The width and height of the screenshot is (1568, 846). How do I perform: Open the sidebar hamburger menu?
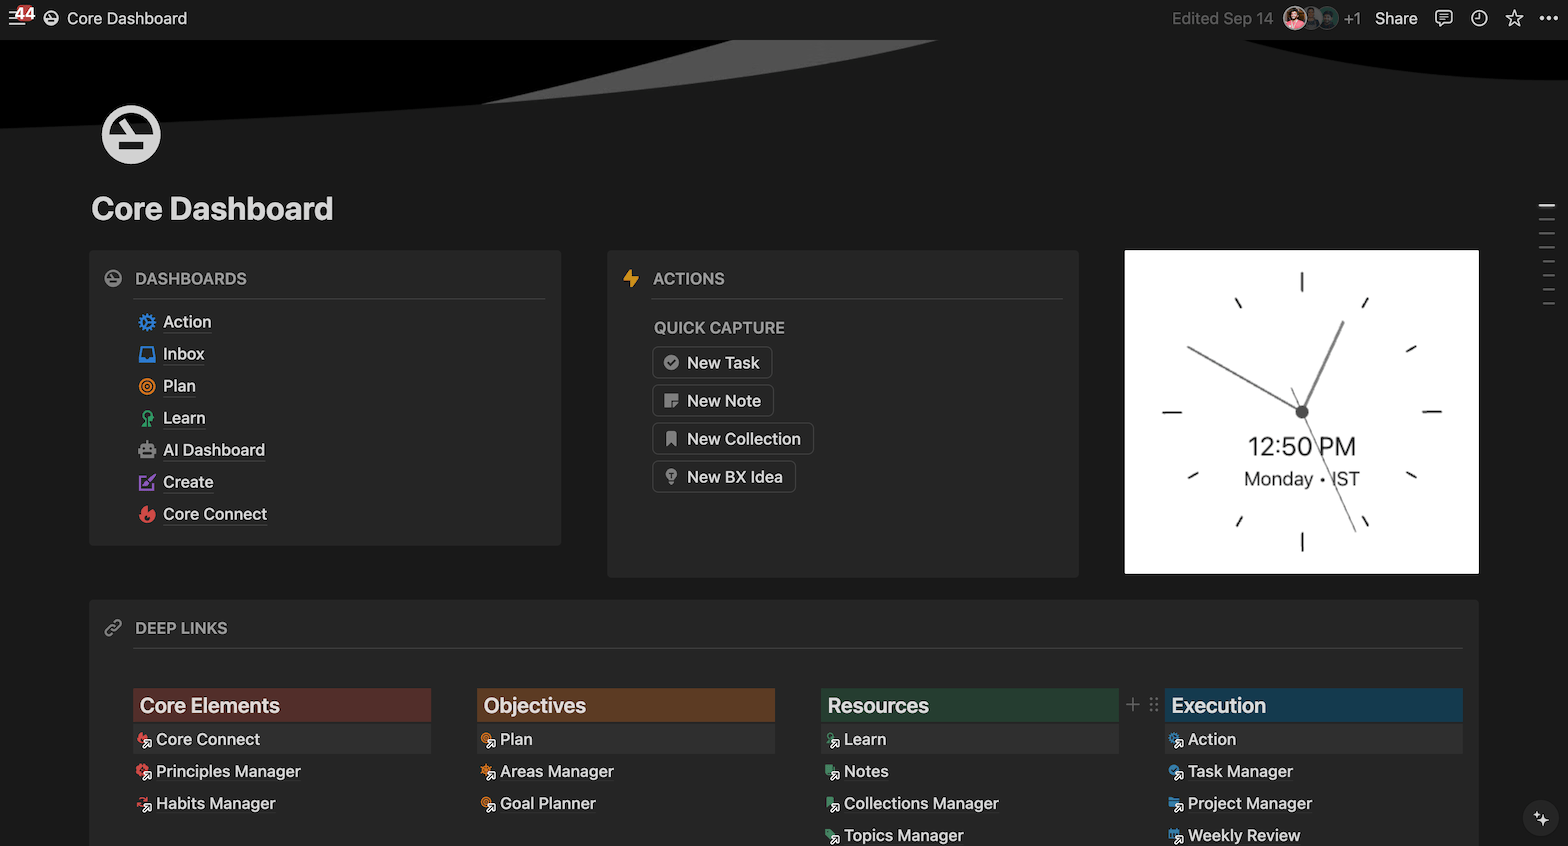(x=17, y=18)
